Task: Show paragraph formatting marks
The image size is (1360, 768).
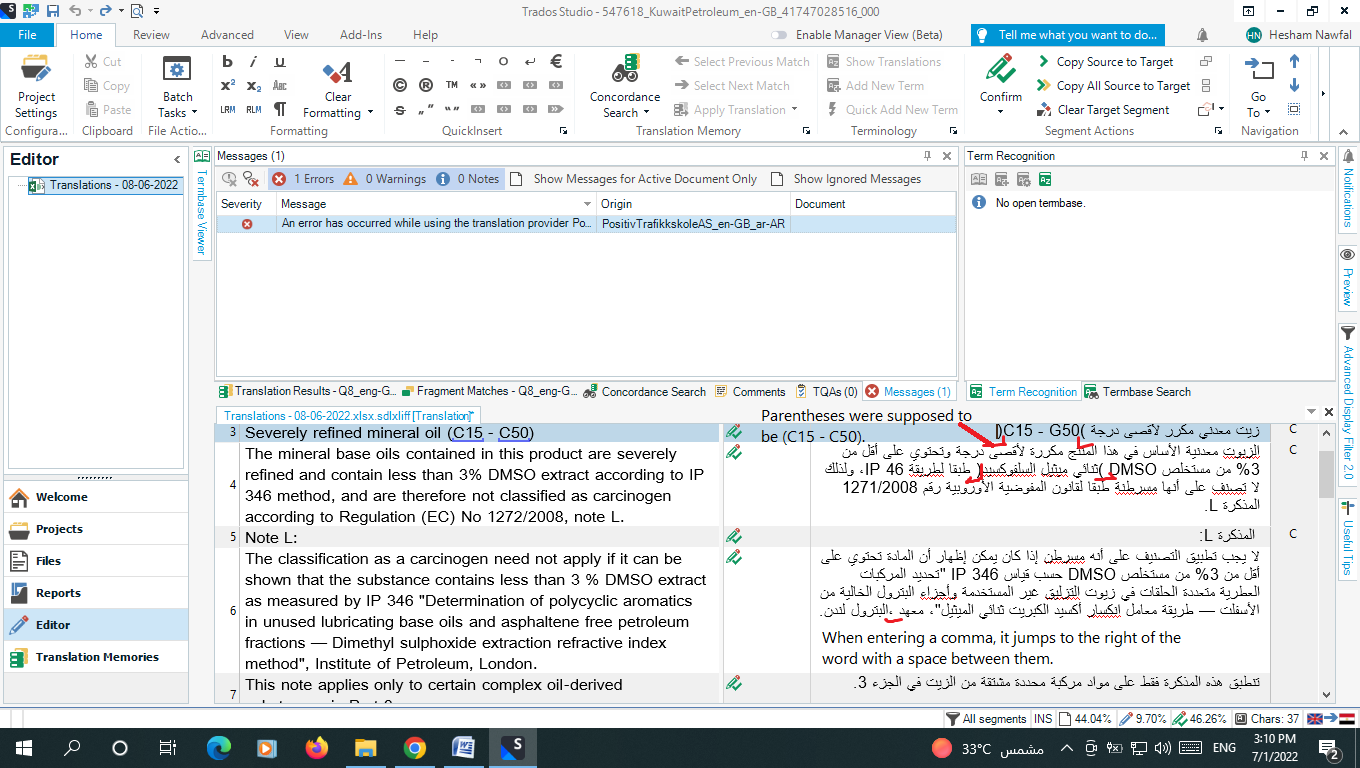Action: tap(281, 110)
